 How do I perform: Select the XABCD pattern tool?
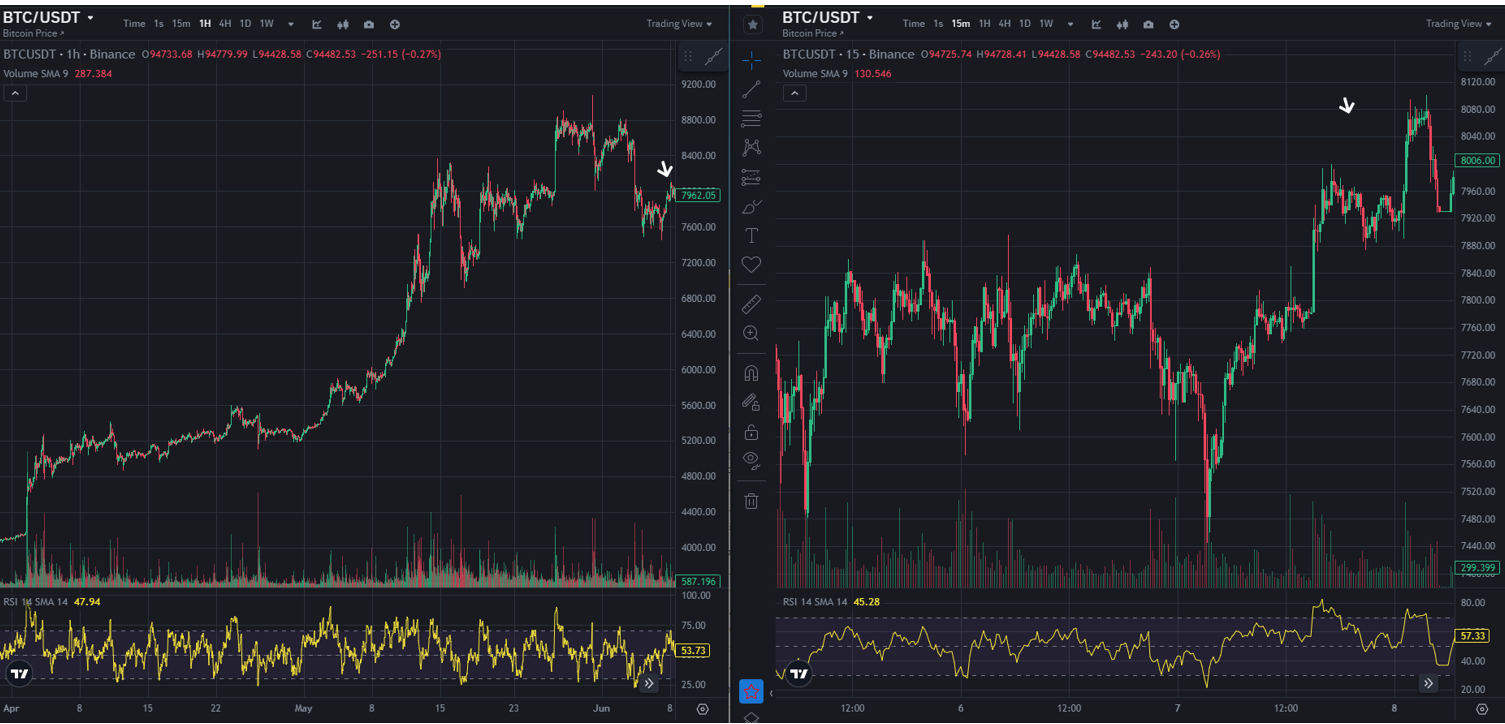click(x=752, y=148)
